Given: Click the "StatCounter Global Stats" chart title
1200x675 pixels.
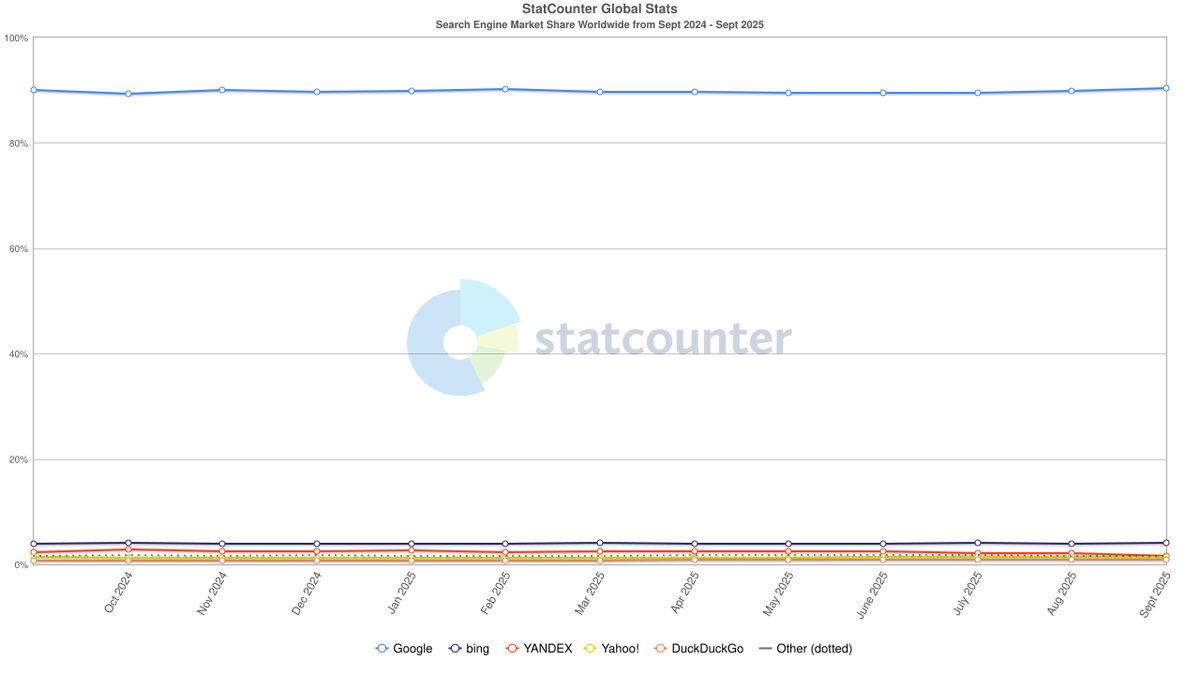Looking at the screenshot, I should pyautogui.click(x=599, y=9).
